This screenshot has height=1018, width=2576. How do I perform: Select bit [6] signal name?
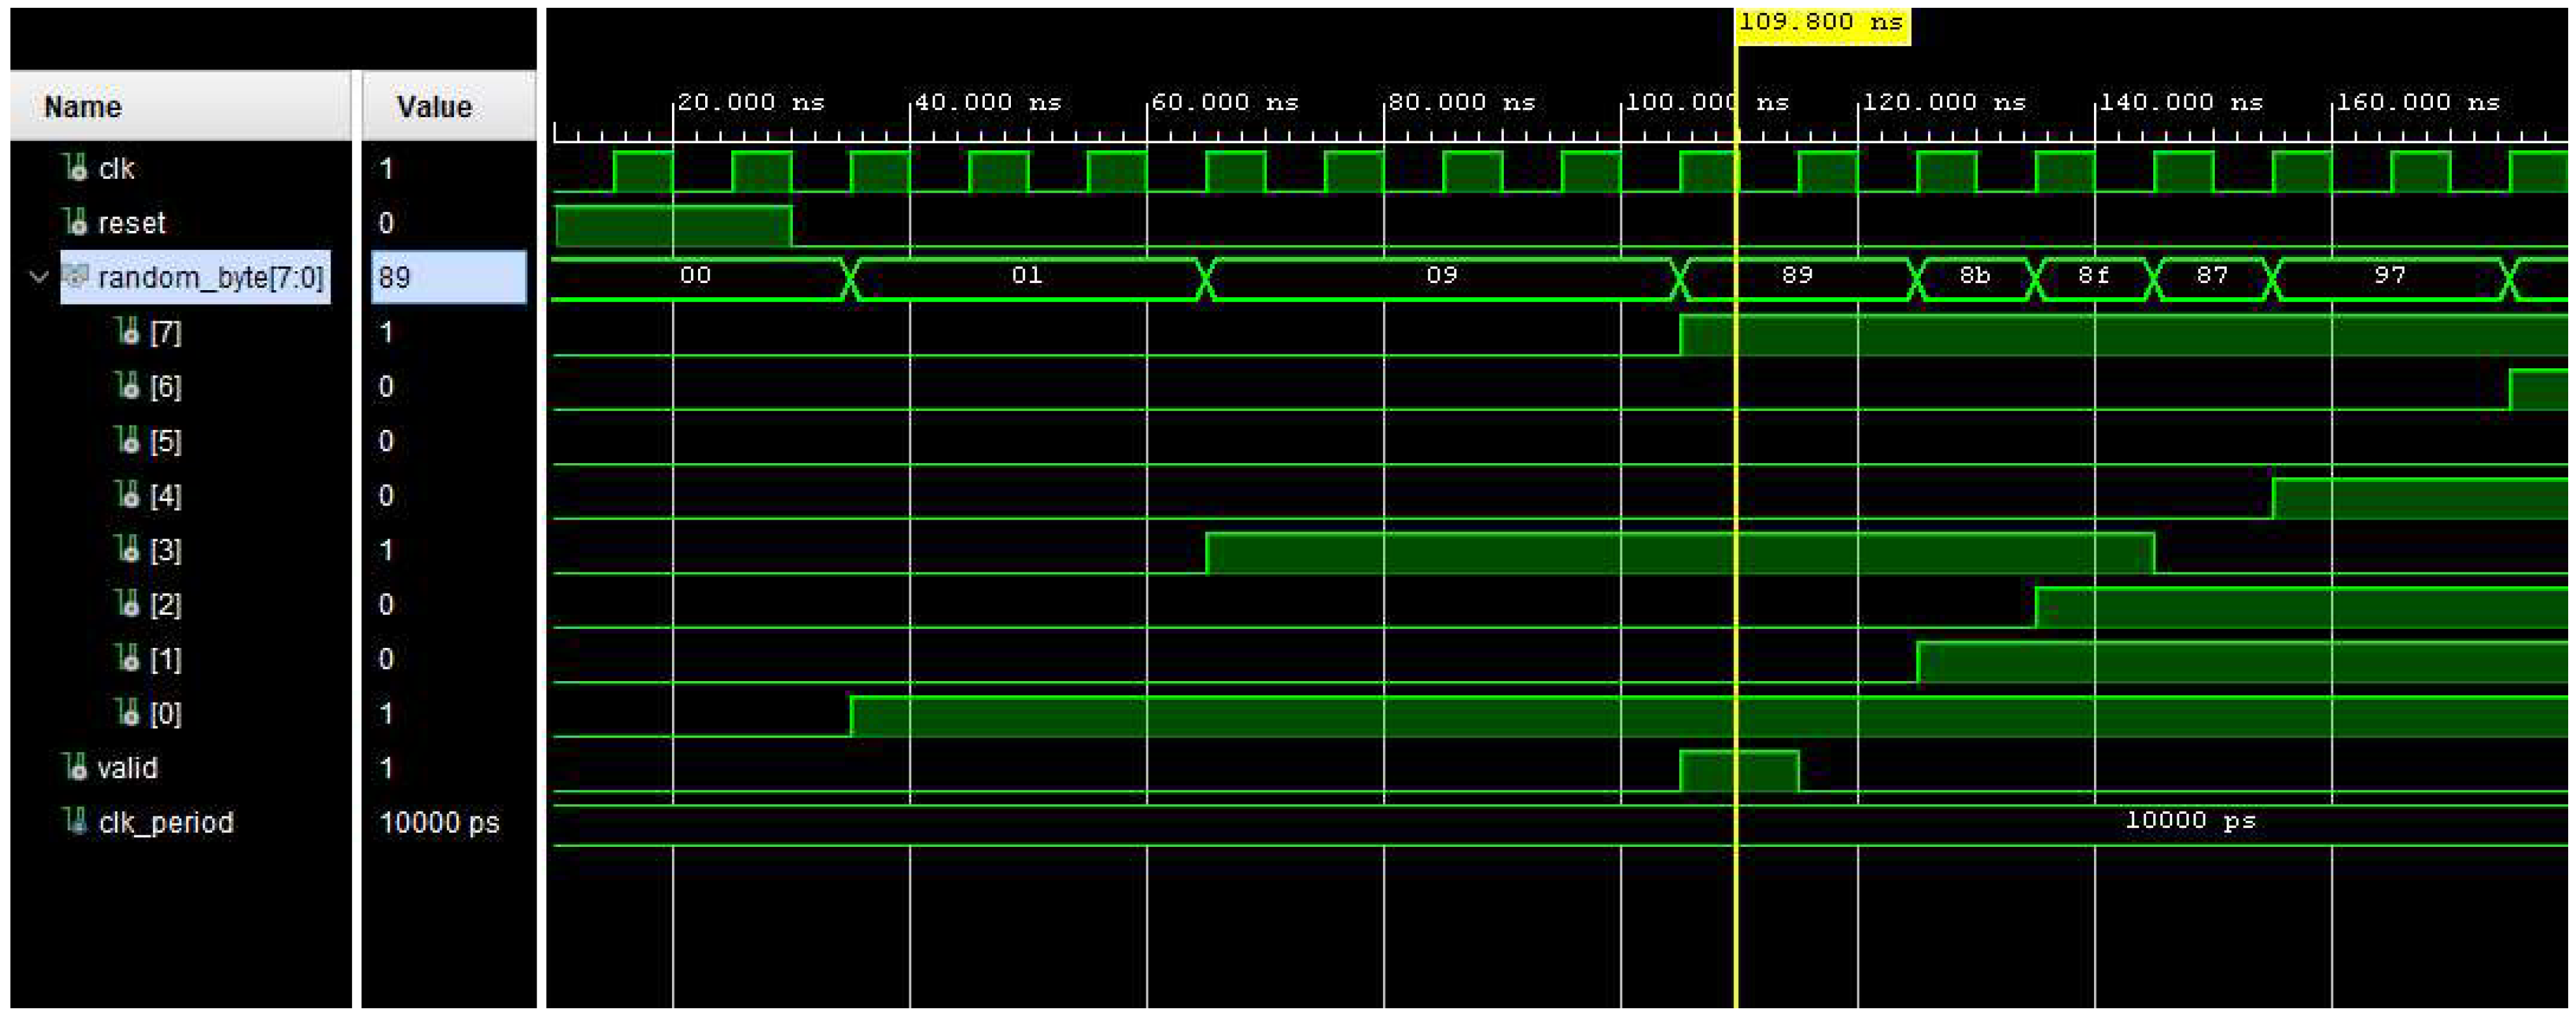(166, 386)
